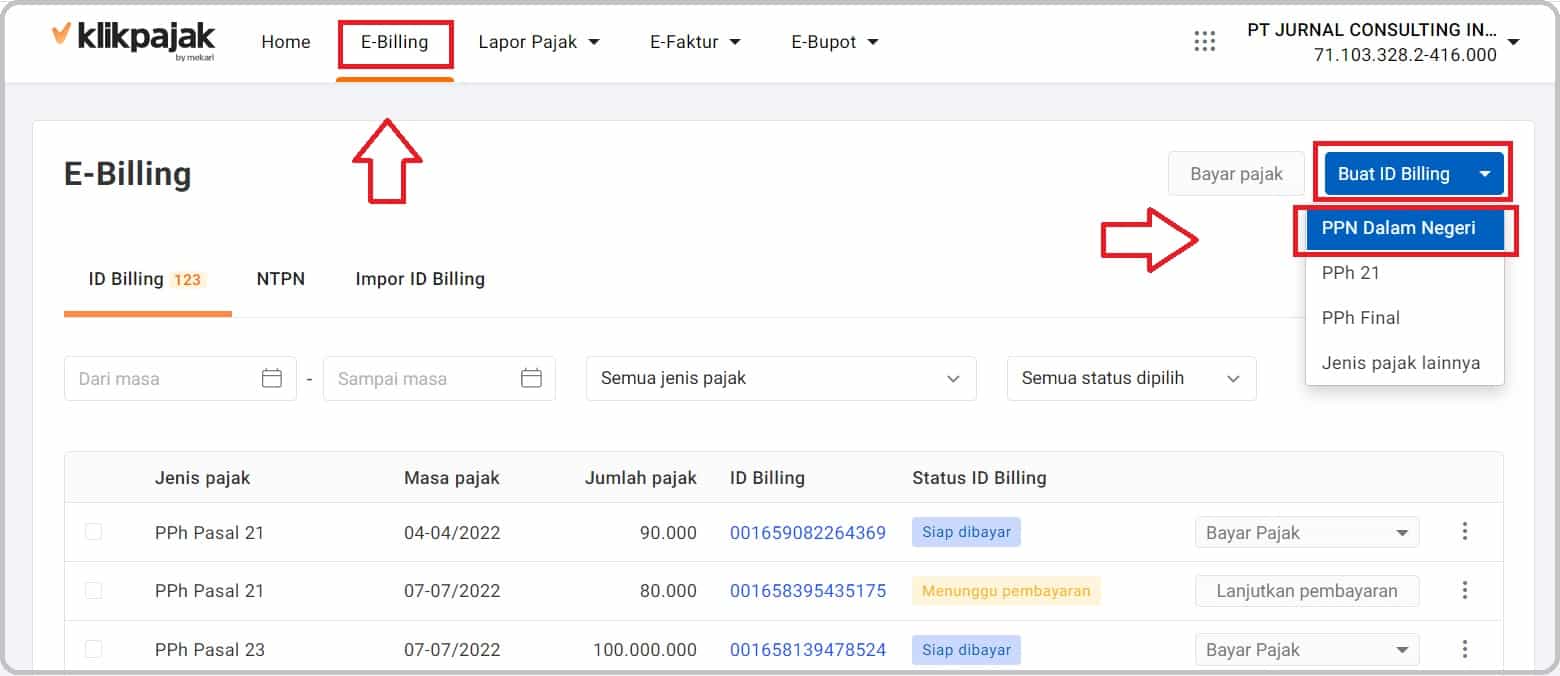The width and height of the screenshot is (1560, 676).
Task: Open the calendar icon in Dari masa field
Action: [x=272, y=378]
